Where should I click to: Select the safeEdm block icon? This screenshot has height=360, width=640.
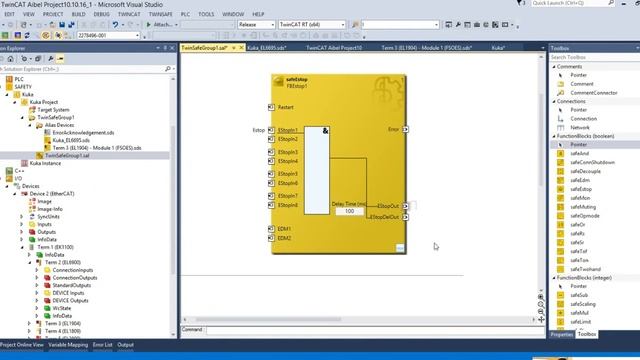[560, 180]
